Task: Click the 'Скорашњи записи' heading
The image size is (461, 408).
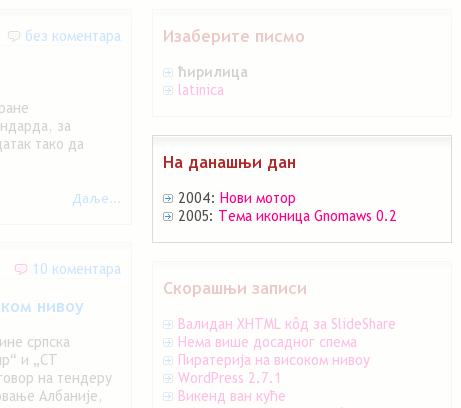Action: (235, 288)
